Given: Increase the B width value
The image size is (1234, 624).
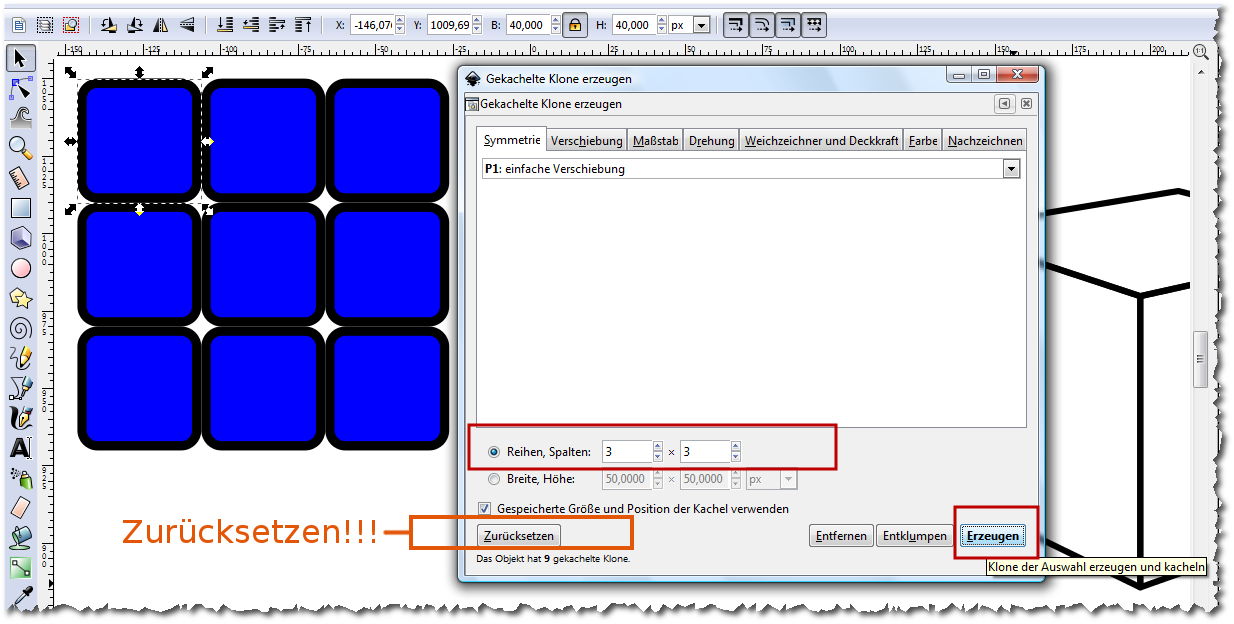Looking at the screenshot, I should [555, 20].
